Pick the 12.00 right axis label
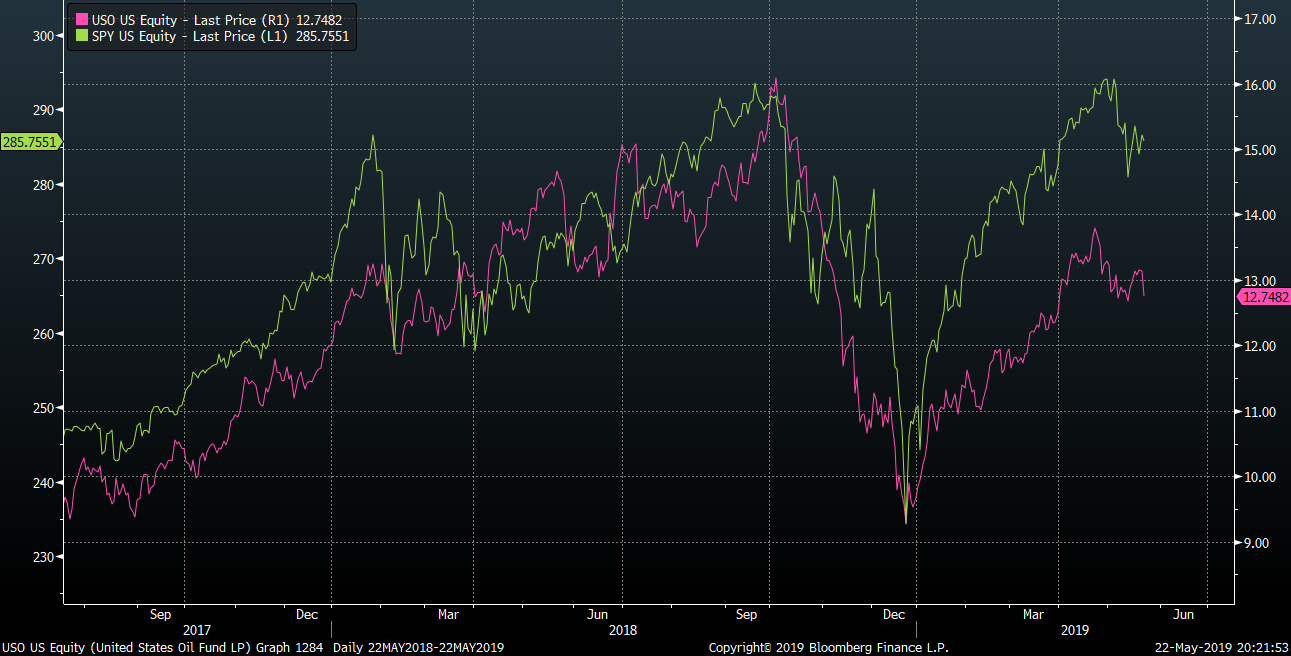The image size is (1291, 656). coord(1258,346)
